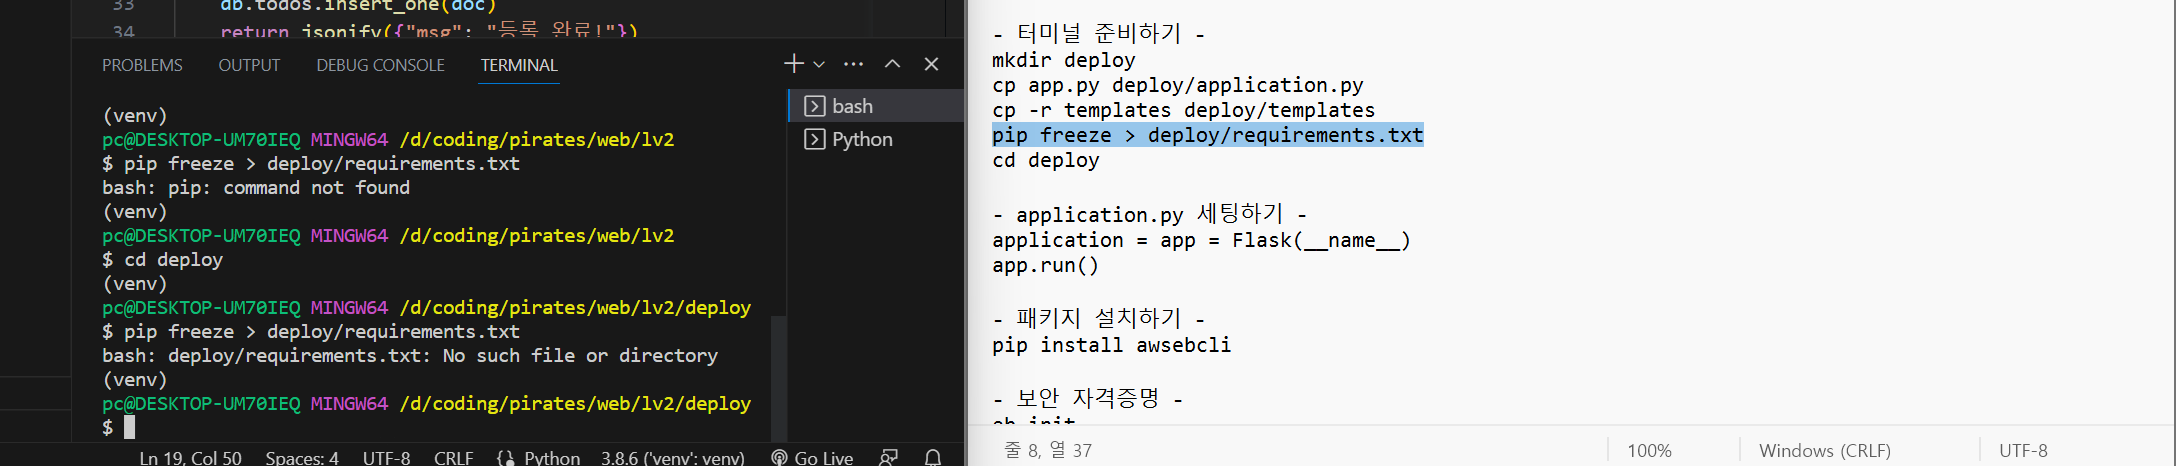Click the Ln 19, Col 50 status item
2176x466 pixels.
[190, 457]
